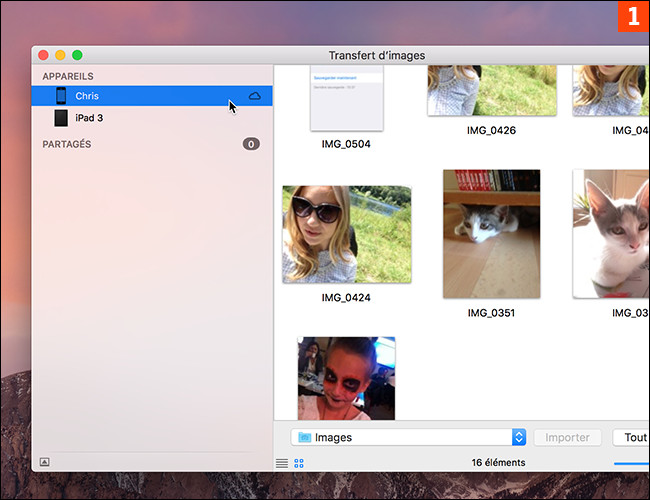
Task: Collapse the APPAREILS section header
Action: [68, 76]
